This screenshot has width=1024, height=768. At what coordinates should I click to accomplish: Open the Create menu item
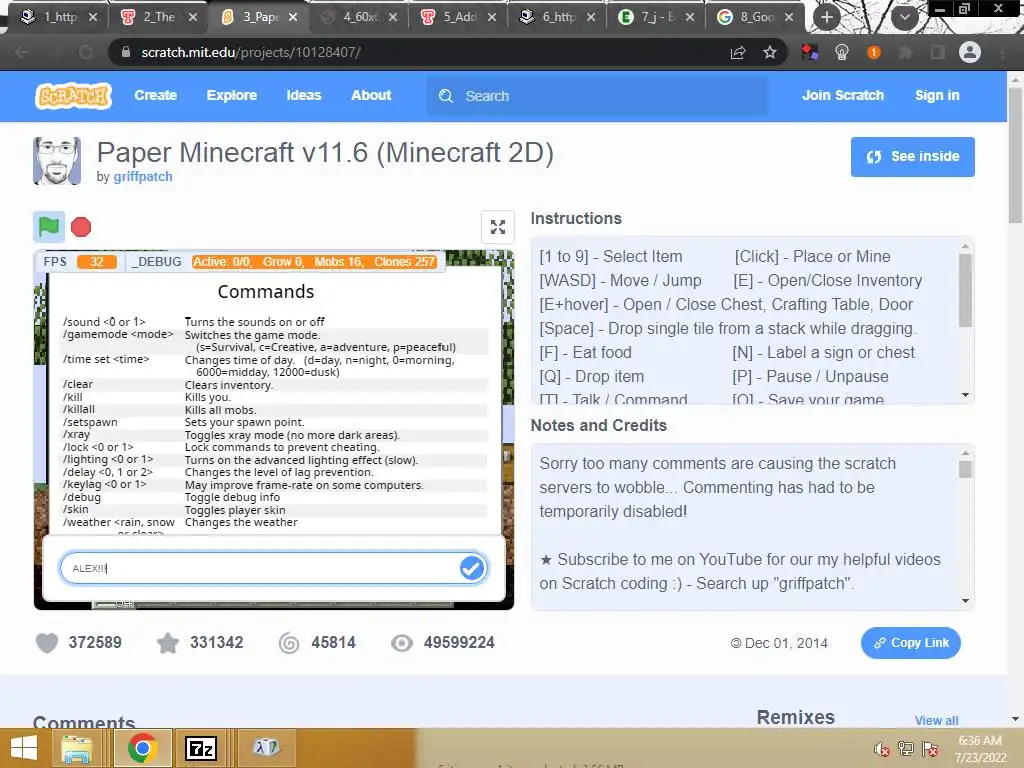point(155,95)
